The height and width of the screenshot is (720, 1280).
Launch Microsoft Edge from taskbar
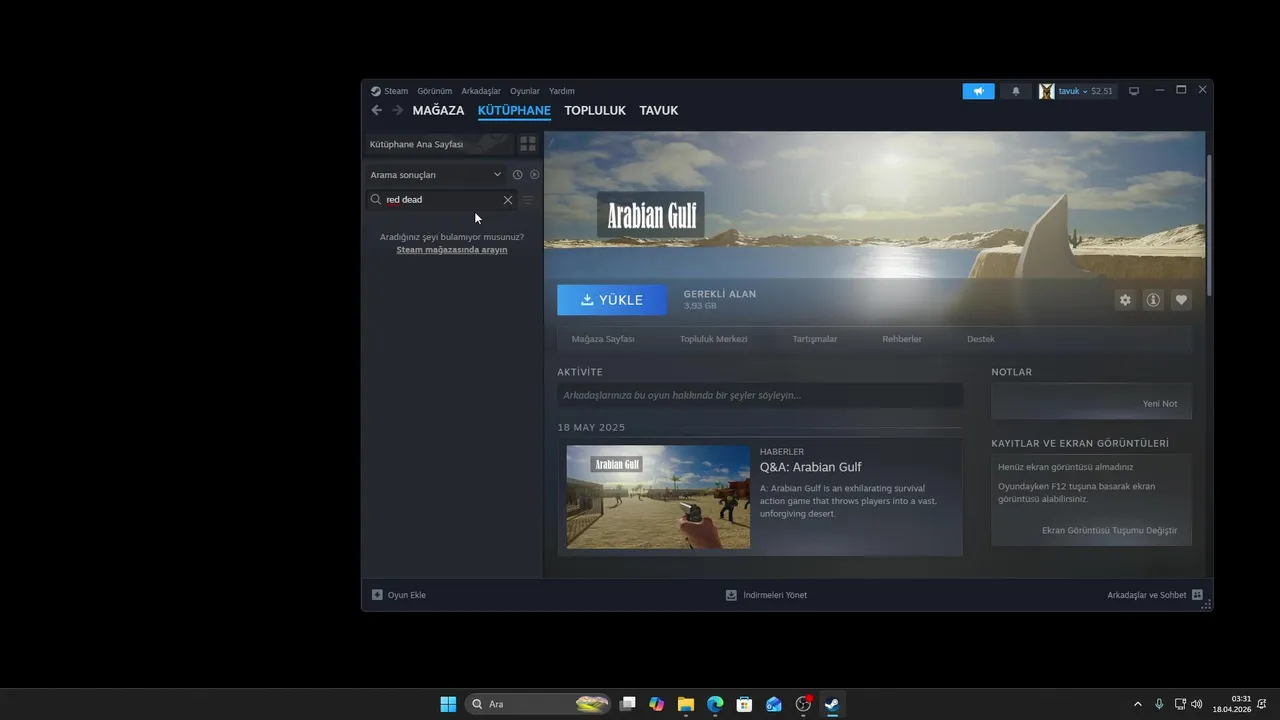(x=715, y=704)
